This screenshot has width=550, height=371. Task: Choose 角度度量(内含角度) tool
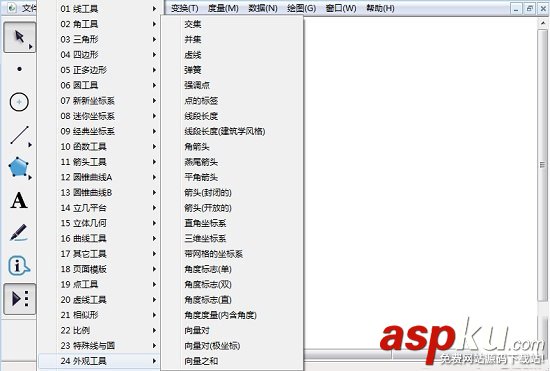232,315
